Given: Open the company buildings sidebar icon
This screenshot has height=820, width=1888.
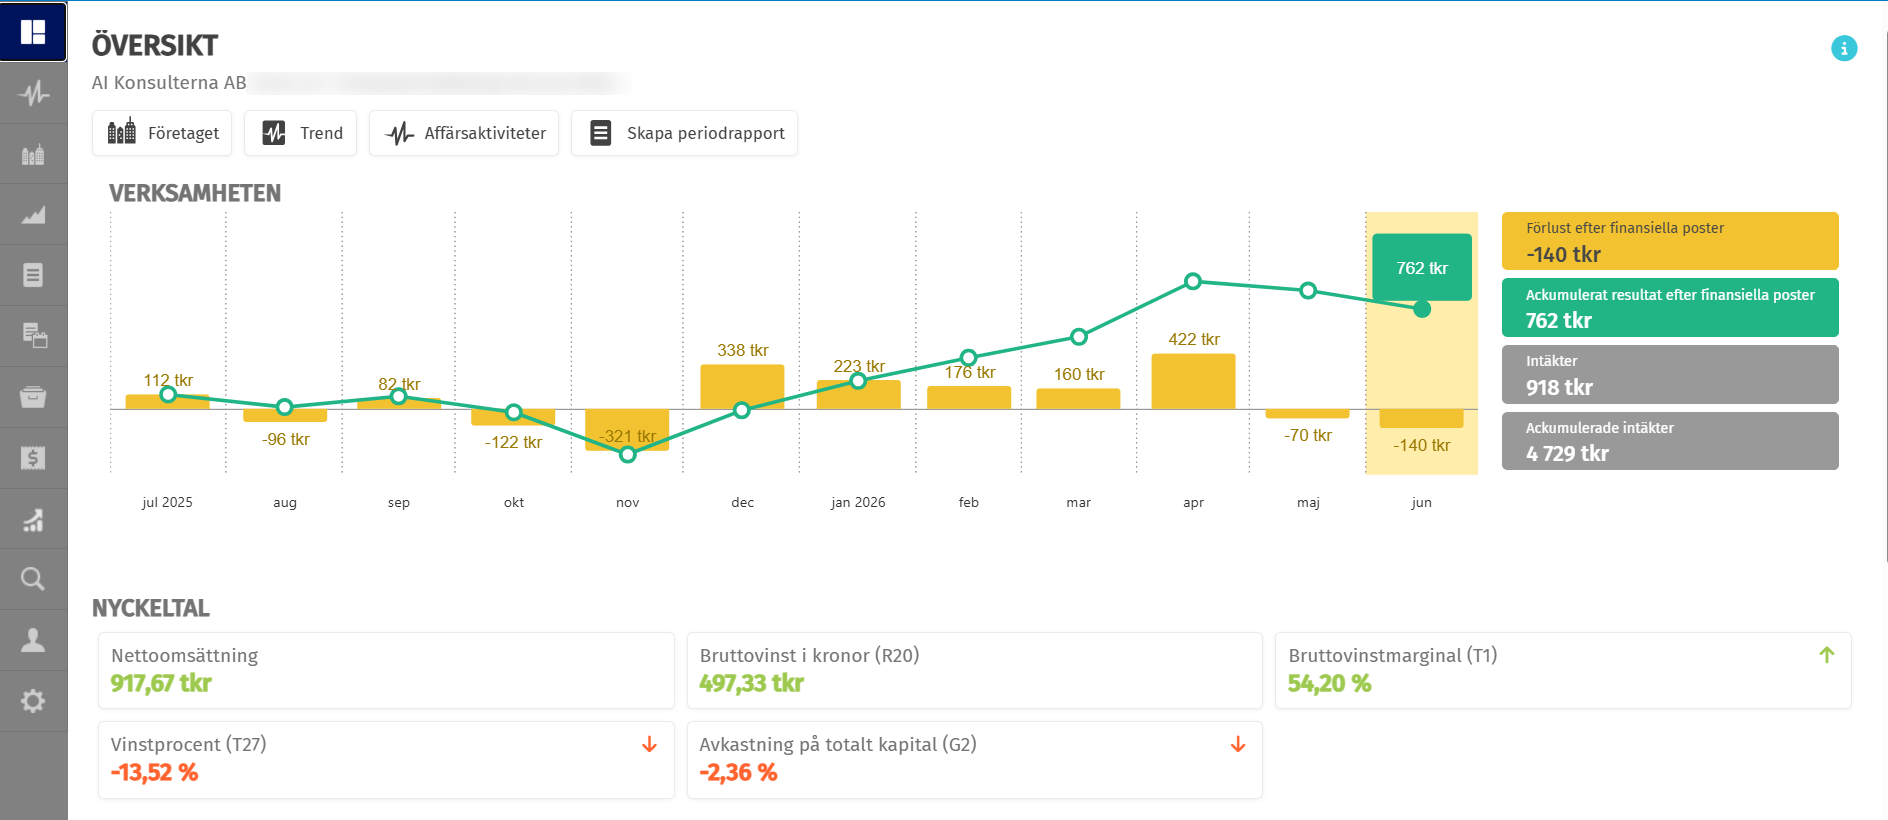Looking at the screenshot, I should pyautogui.click(x=33, y=154).
